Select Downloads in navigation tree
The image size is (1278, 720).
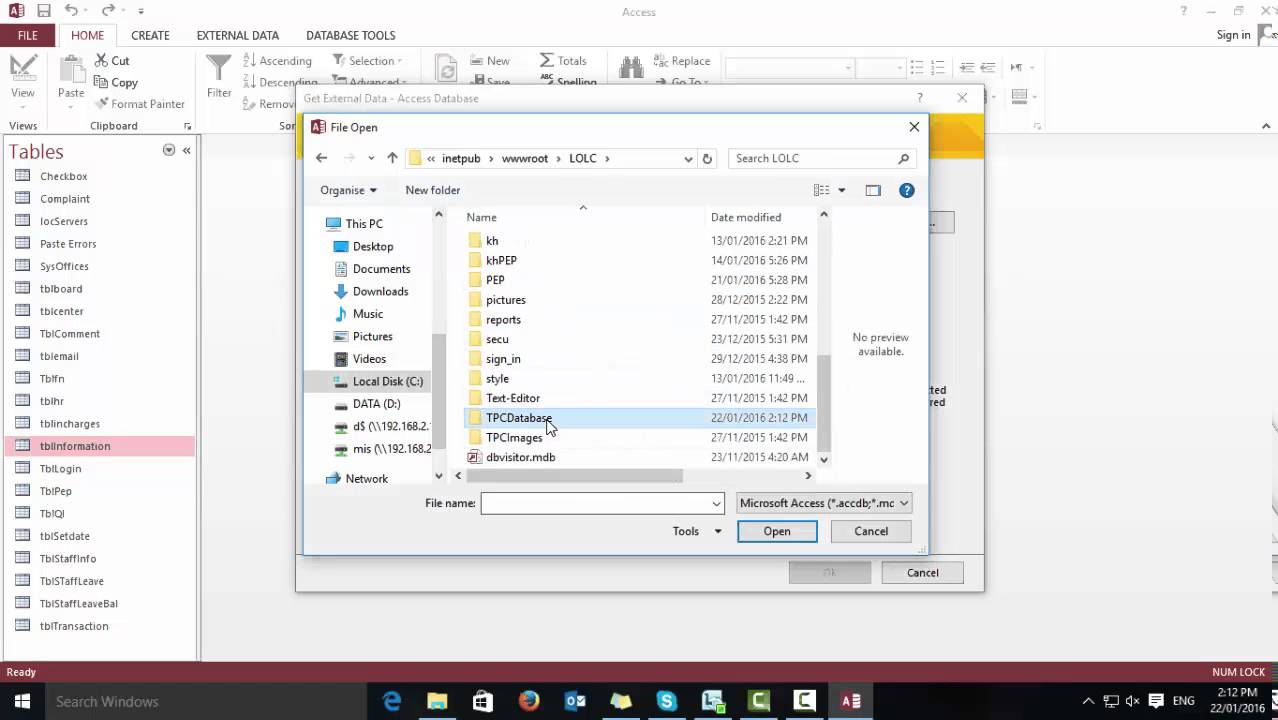coord(380,291)
